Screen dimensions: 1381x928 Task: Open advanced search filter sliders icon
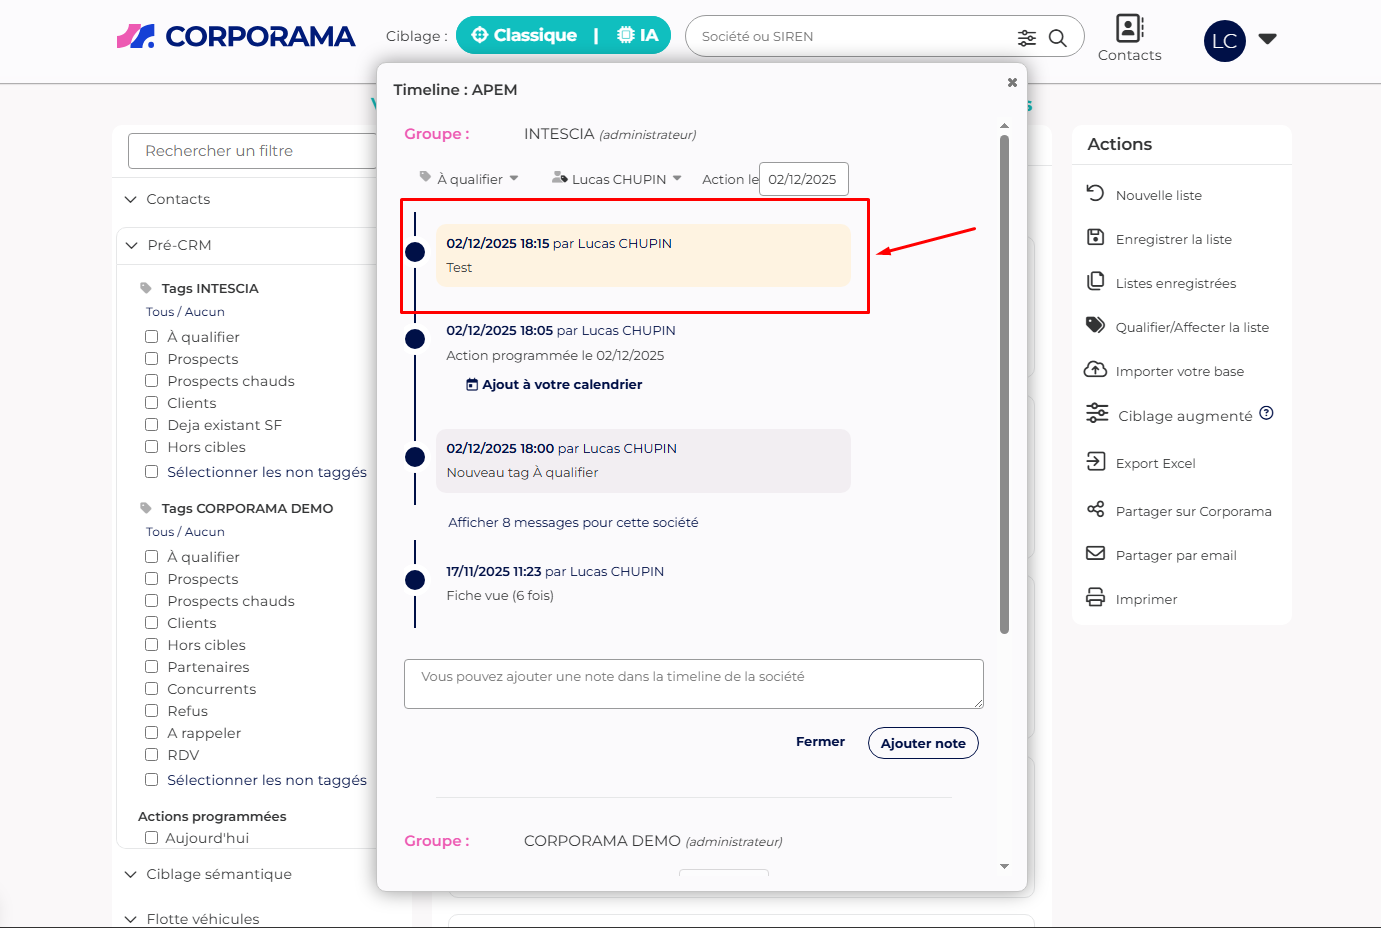(x=1027, y=38)
